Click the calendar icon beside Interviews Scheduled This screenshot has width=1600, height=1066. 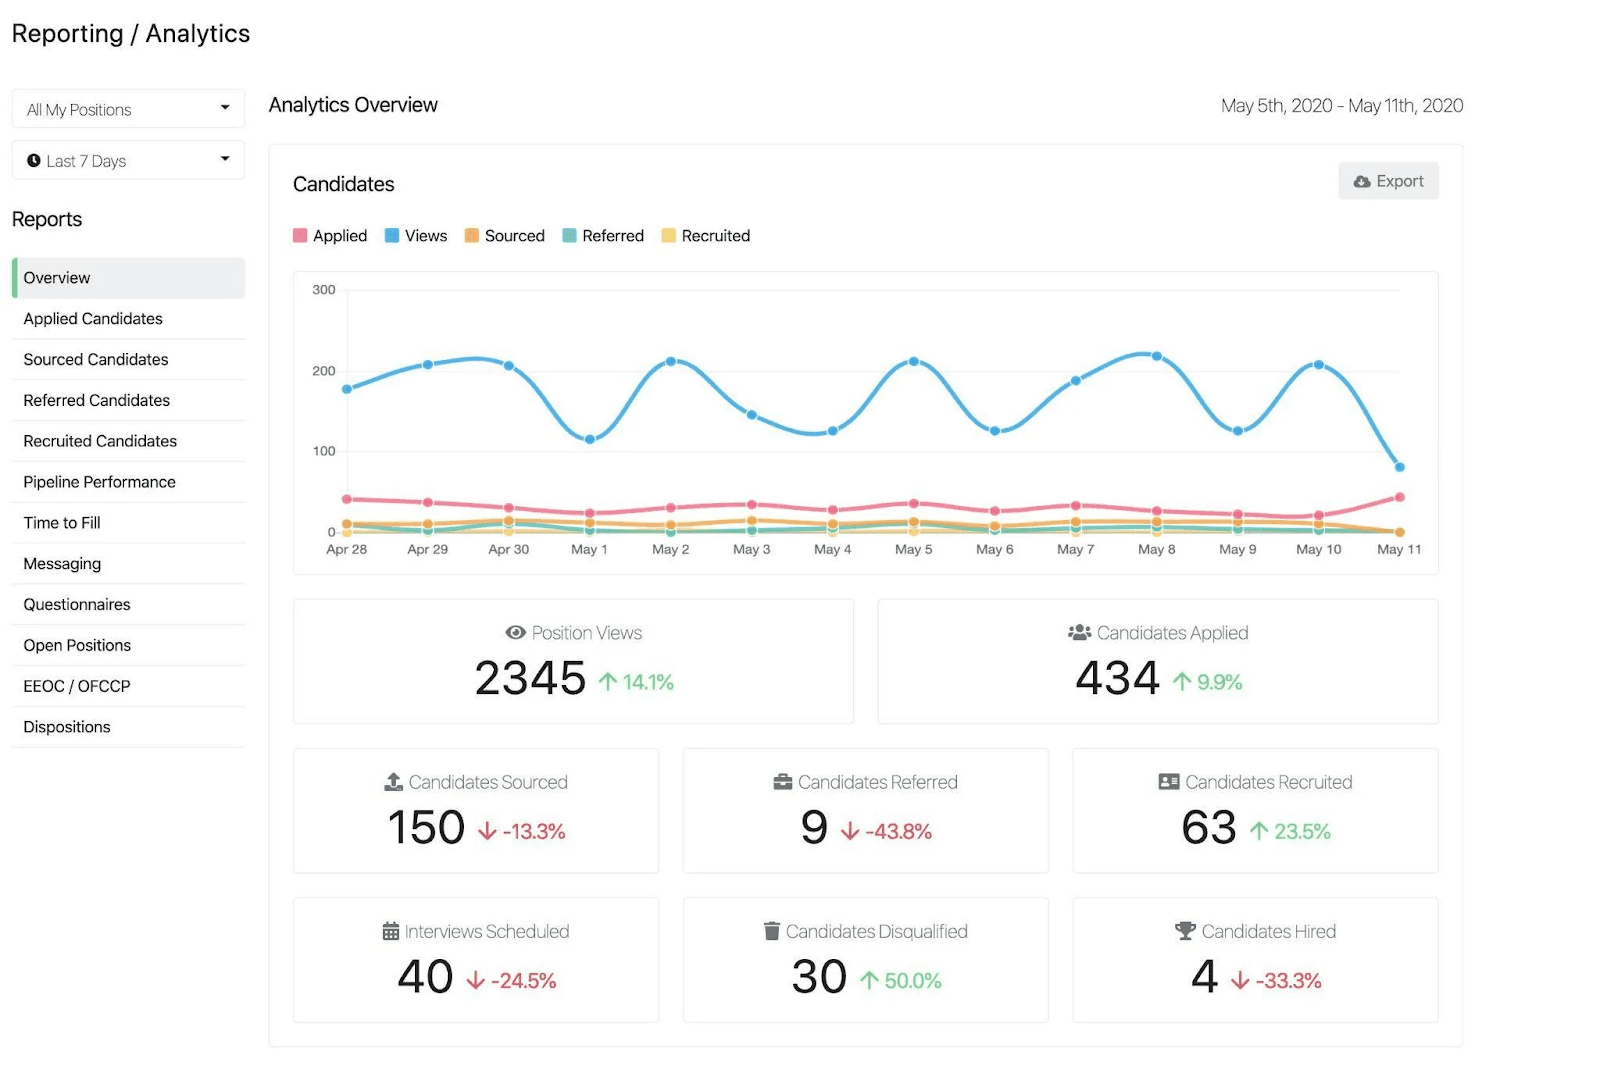tap(391, 931)
